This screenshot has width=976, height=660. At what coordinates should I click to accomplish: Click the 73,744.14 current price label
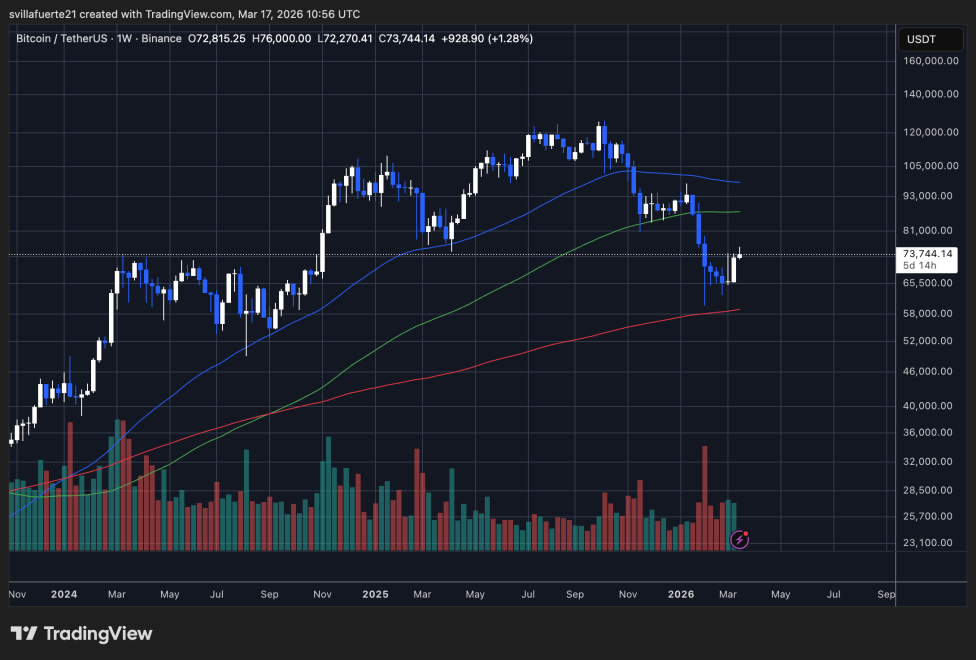(926, 253)
